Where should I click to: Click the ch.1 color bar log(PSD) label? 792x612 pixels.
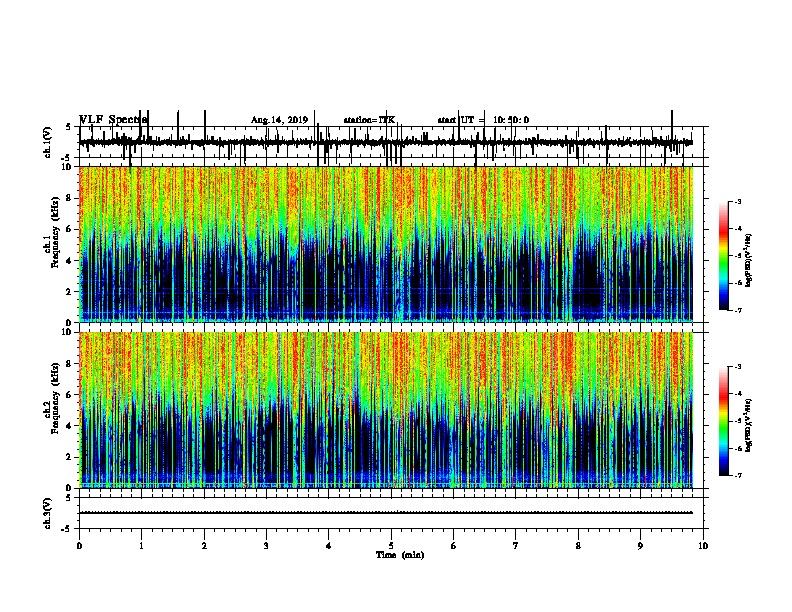pos(749,261)
